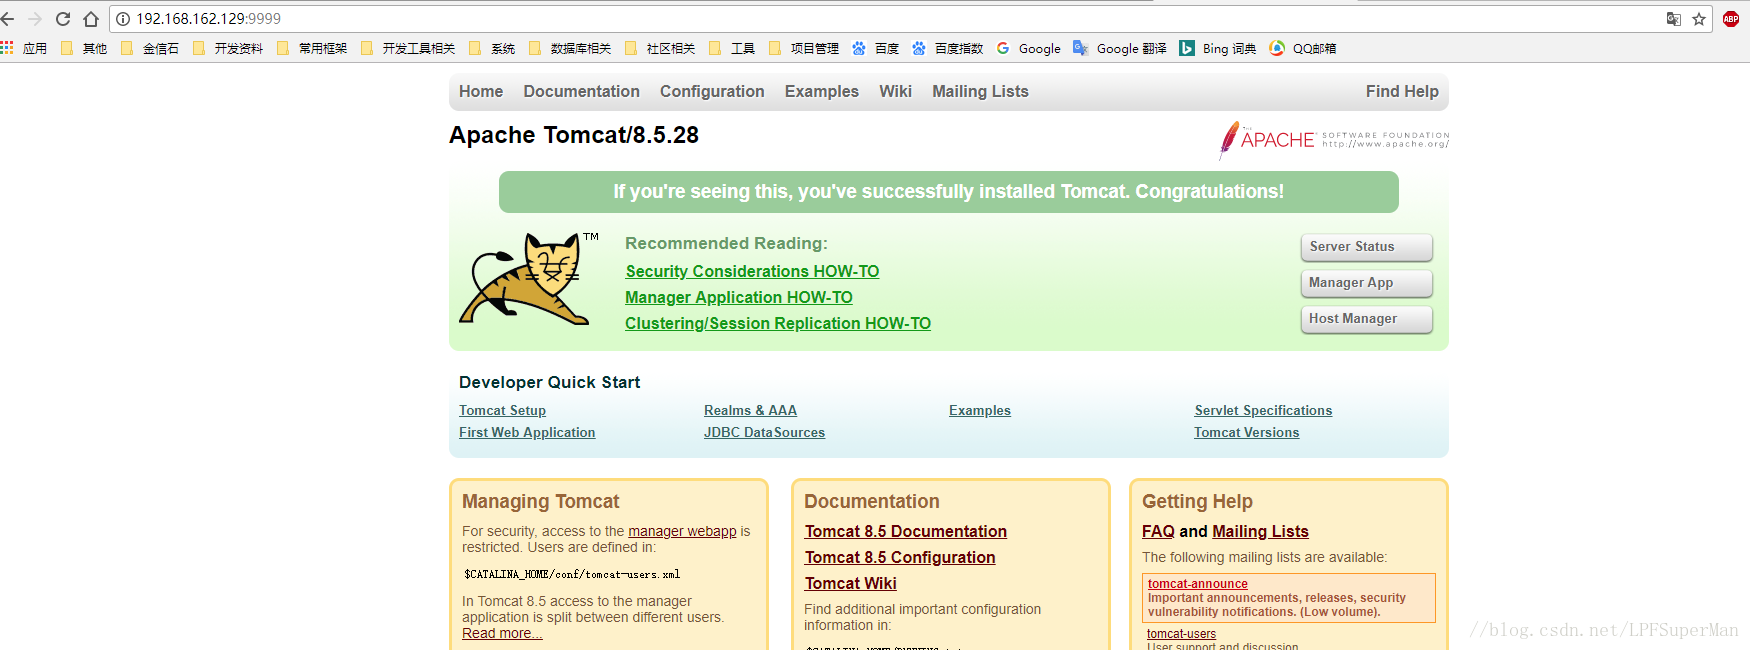Screen dimensions: 1750x650
Task: Open the 项目管理 bookmarks folder
Action: coord(804,48)
